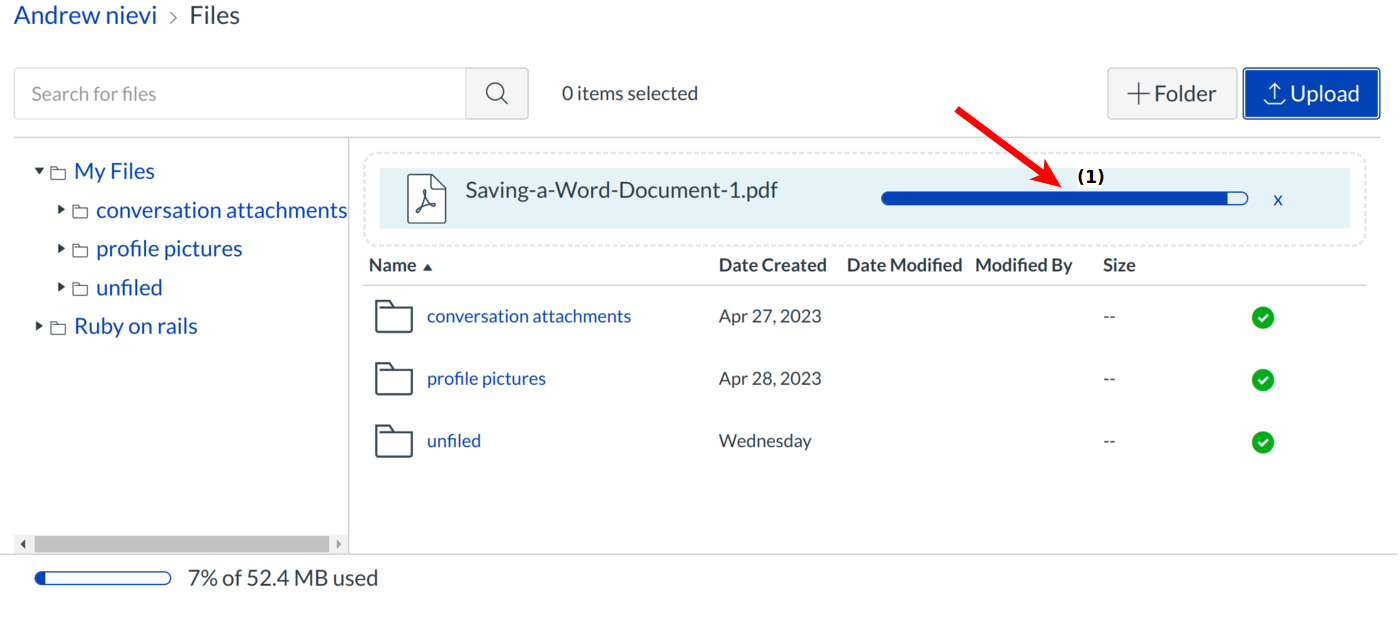The height and width of the screenshot is (621, 1400).
Task: Click the folder icon beside profile pictures row
Action: click(394, 379)
